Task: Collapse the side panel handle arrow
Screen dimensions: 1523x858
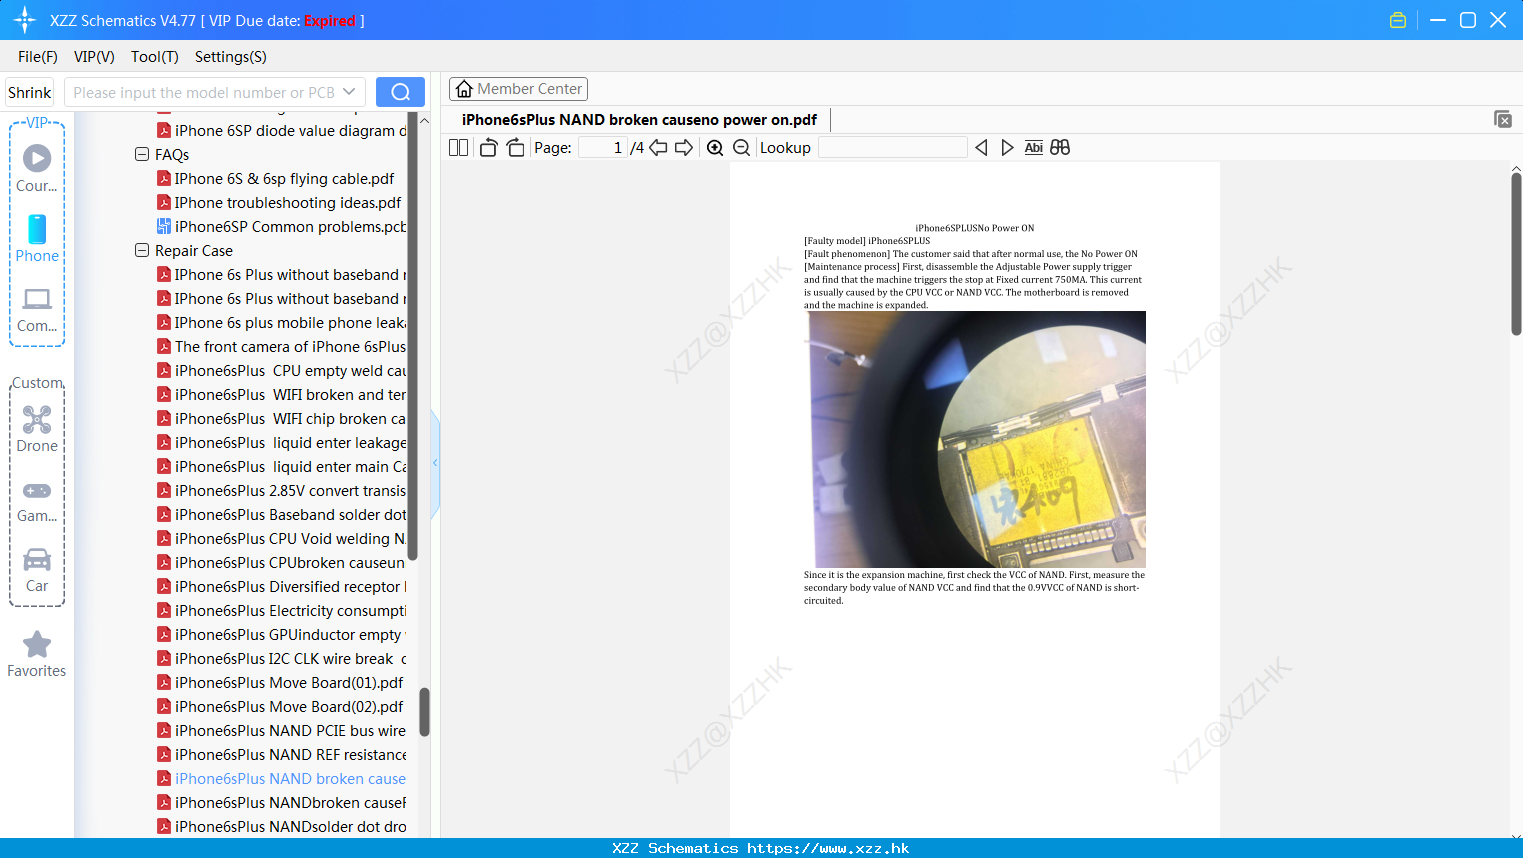Action: pos(435,463)
